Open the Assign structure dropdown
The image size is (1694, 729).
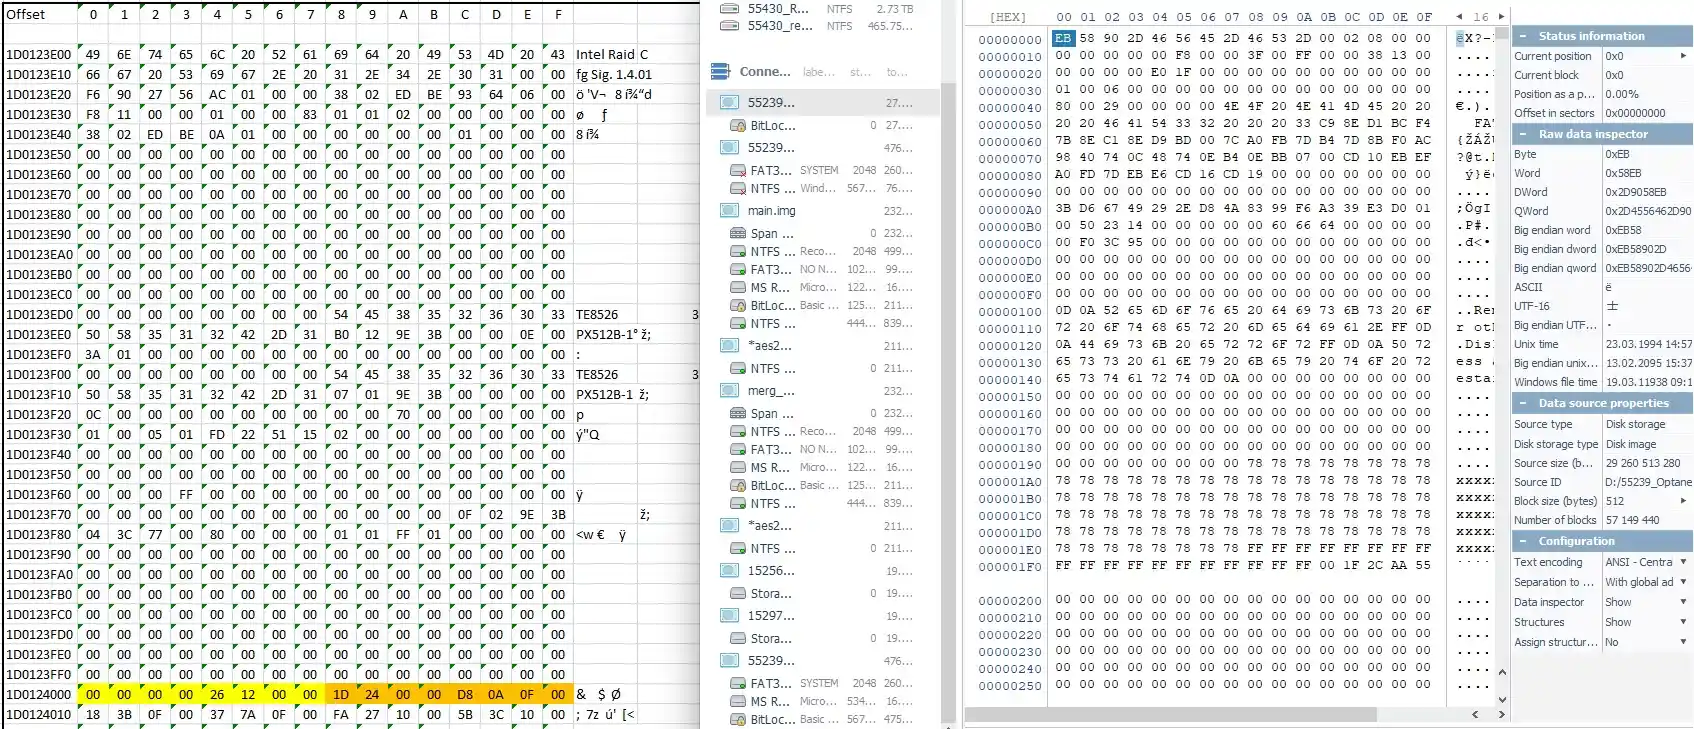point(1684,642)
